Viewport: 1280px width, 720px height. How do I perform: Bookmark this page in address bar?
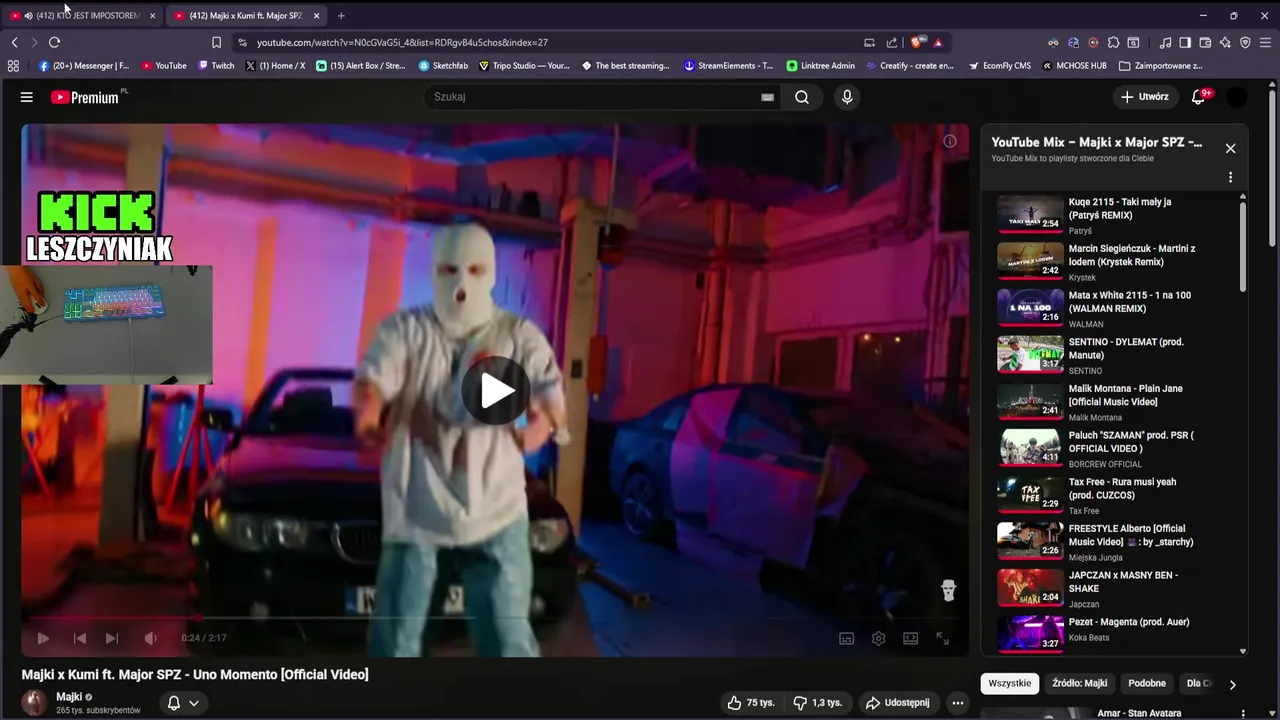[216, 42]
